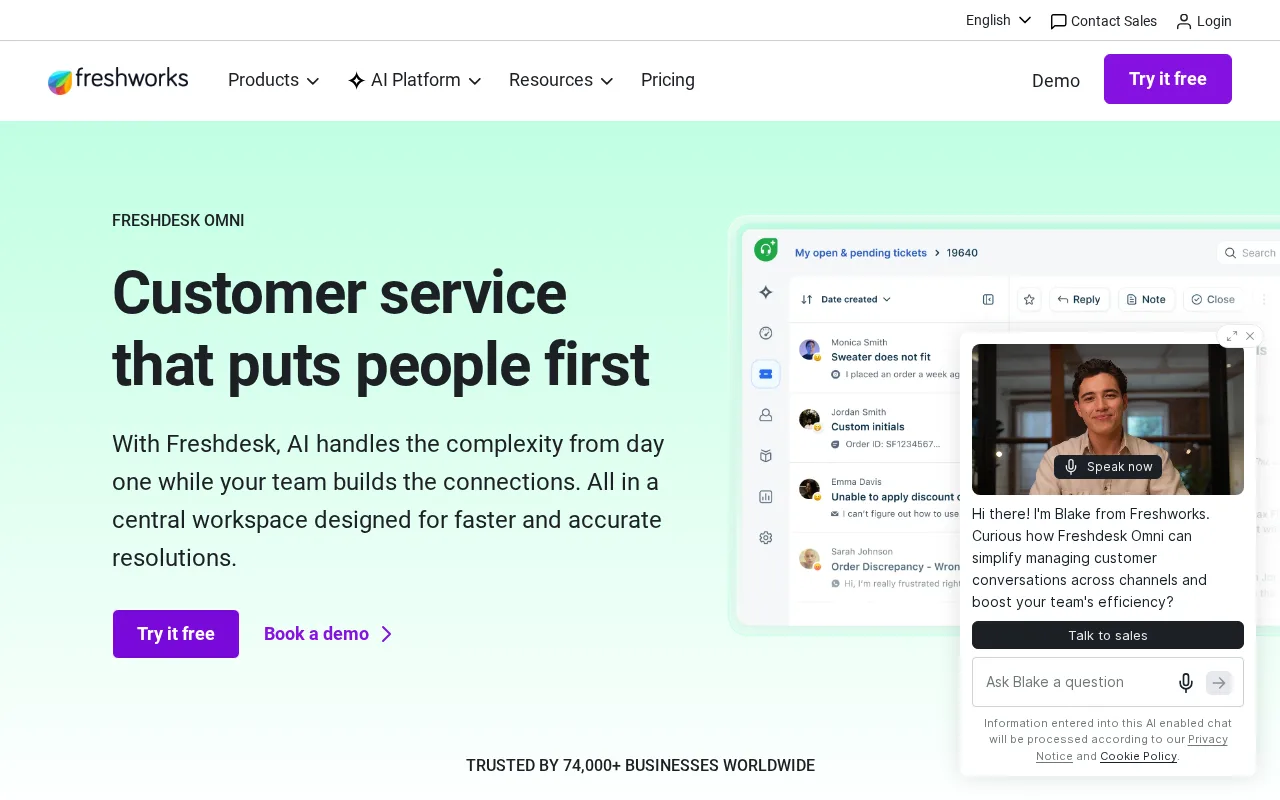Click the star icon in ticket toolbar
This screenshot has width=1280, height=800.
pos(1029,299)
